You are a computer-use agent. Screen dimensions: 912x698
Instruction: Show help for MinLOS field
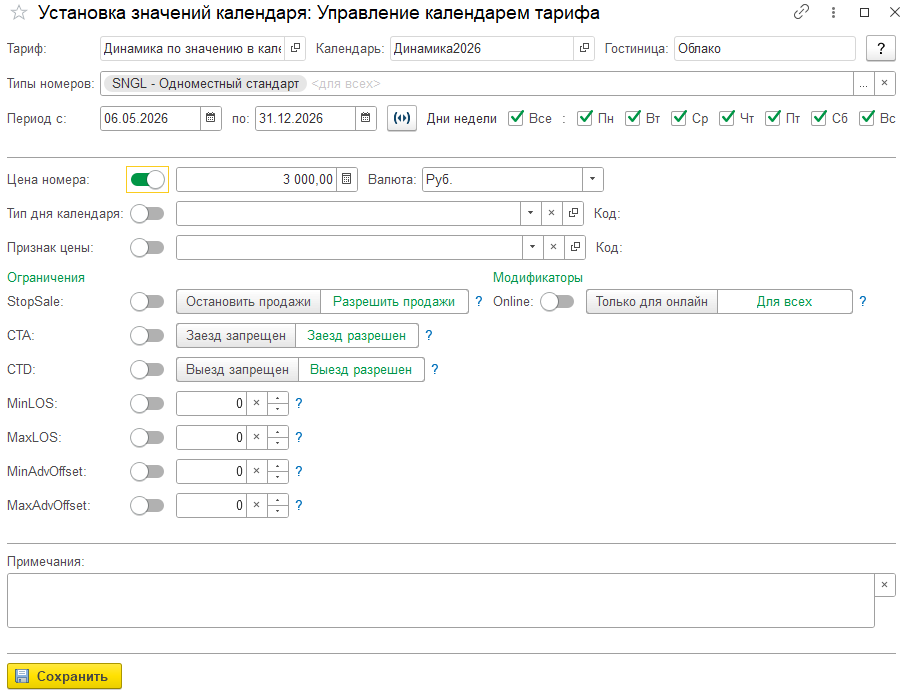coord(299,403)
